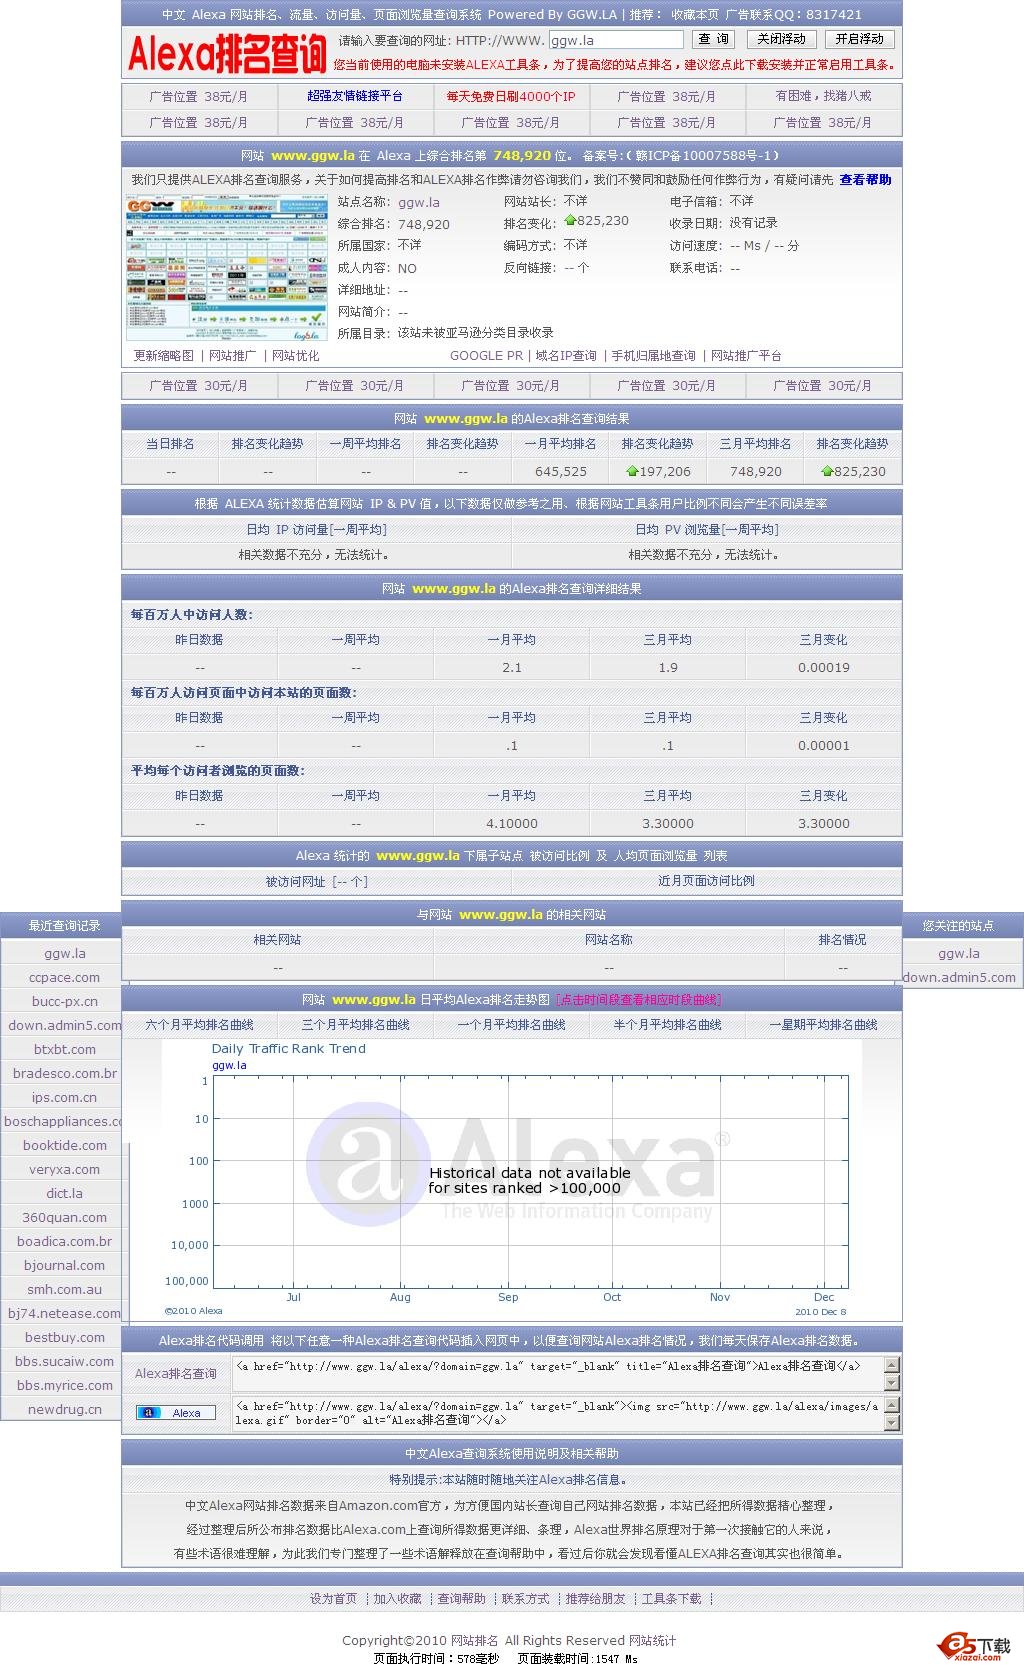Click 工具条下载 footer link
The height and width of the screenshot is (1667, 1024).
[x=671, y=1599]
